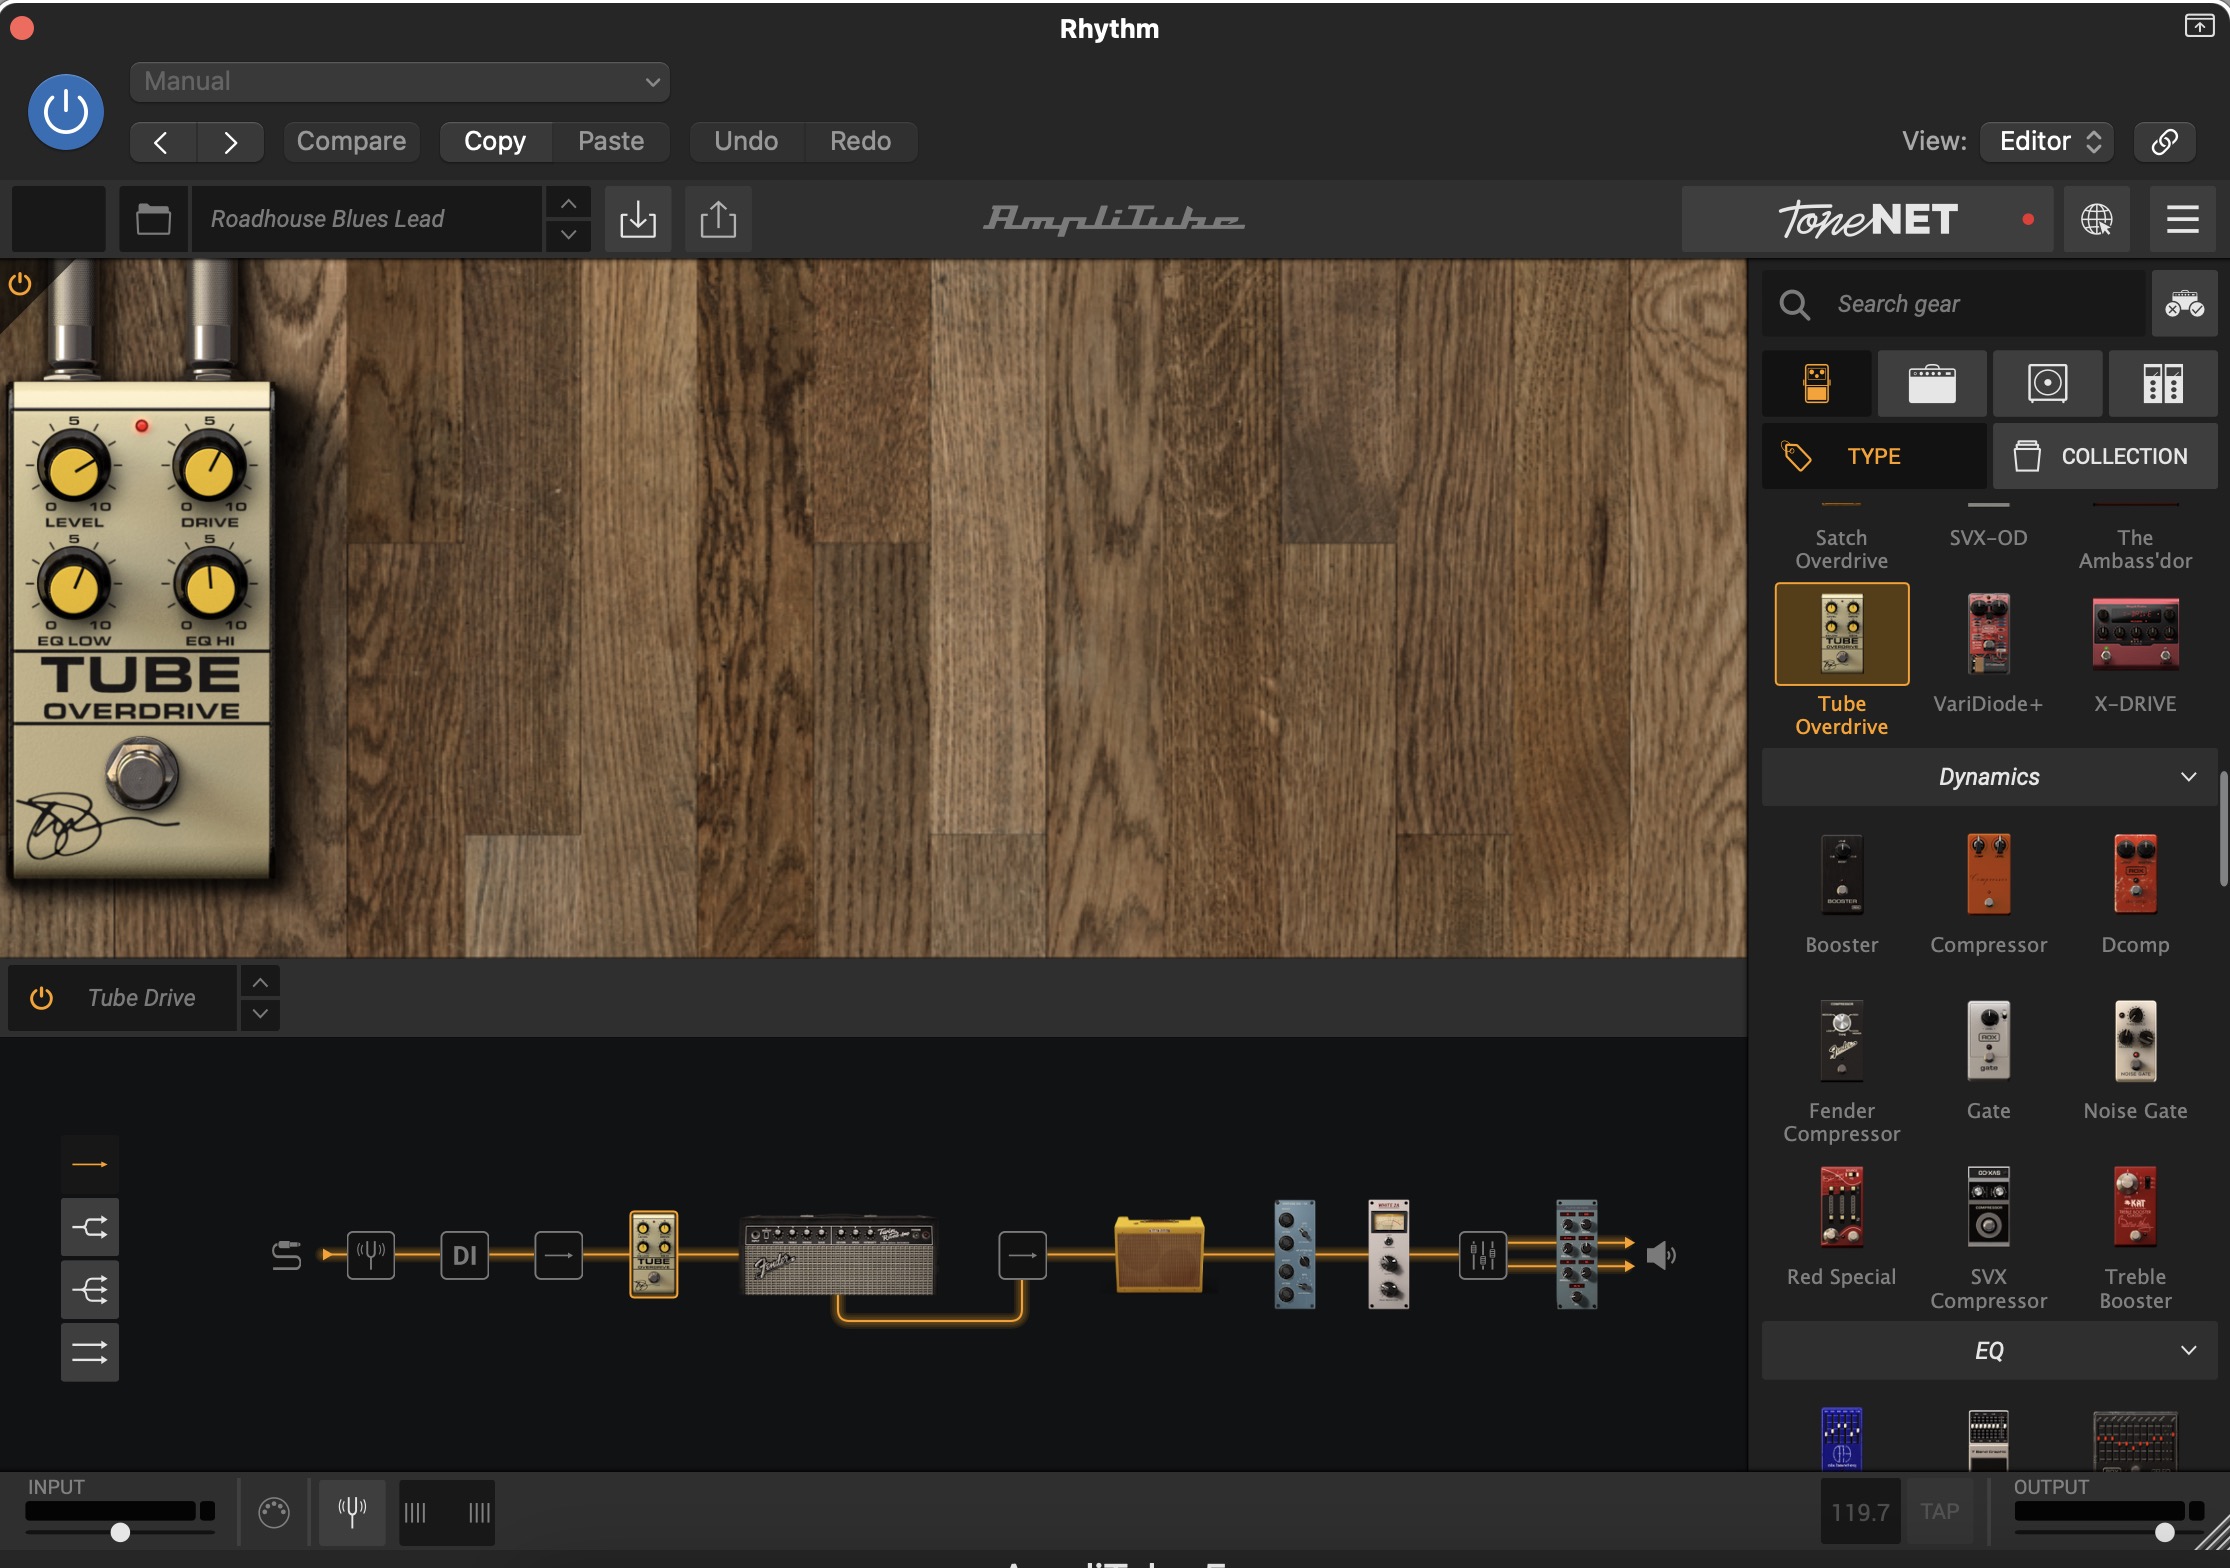Step to next preset using down chevron

coord(568,234)
